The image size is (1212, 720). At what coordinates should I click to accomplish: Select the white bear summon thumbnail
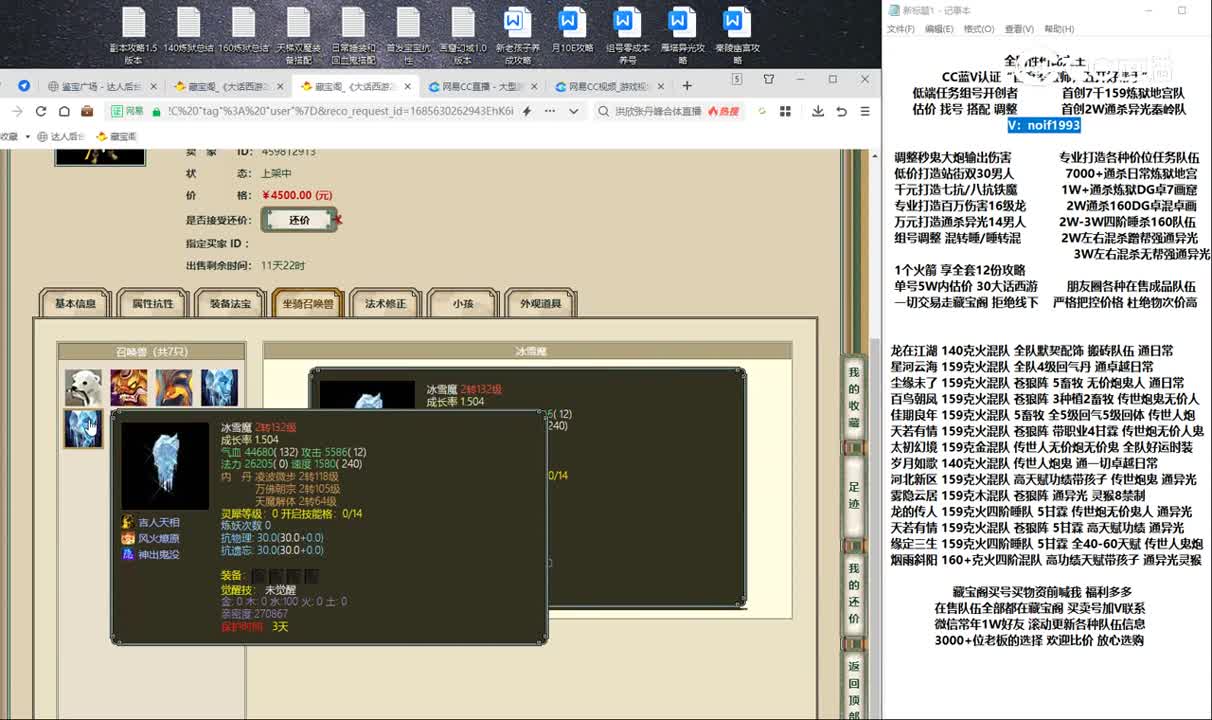pyautogui.click(x=83, y=387)
